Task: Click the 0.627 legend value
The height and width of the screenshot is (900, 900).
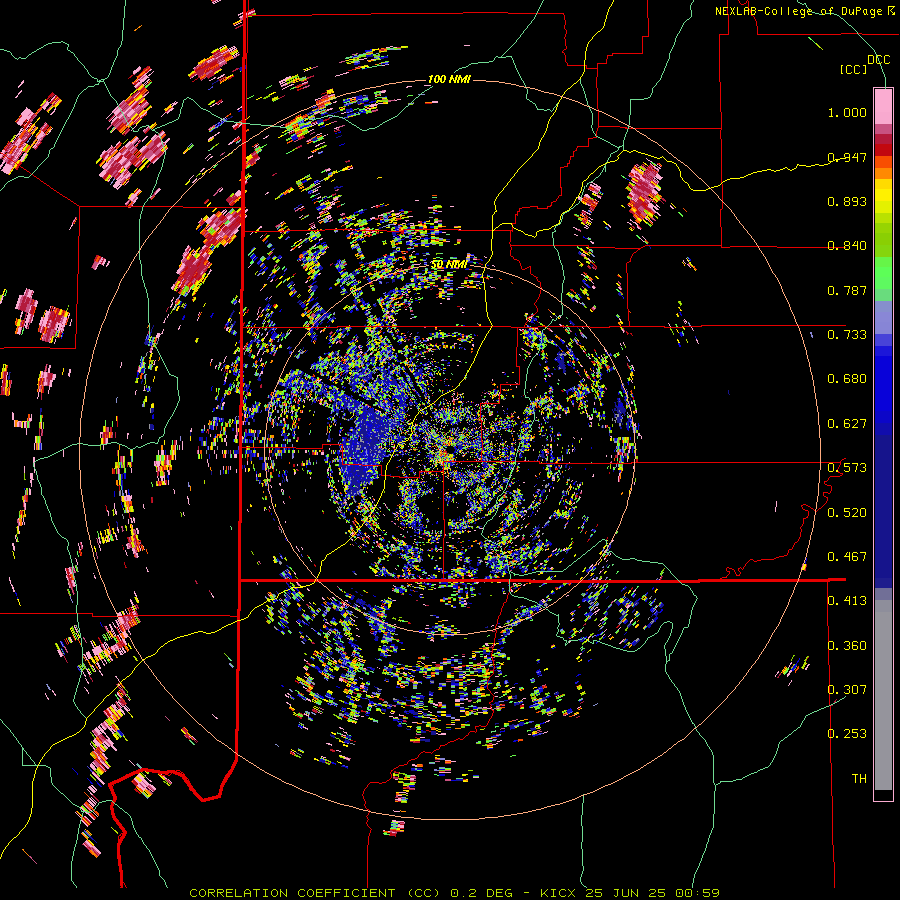Action: 847,424
